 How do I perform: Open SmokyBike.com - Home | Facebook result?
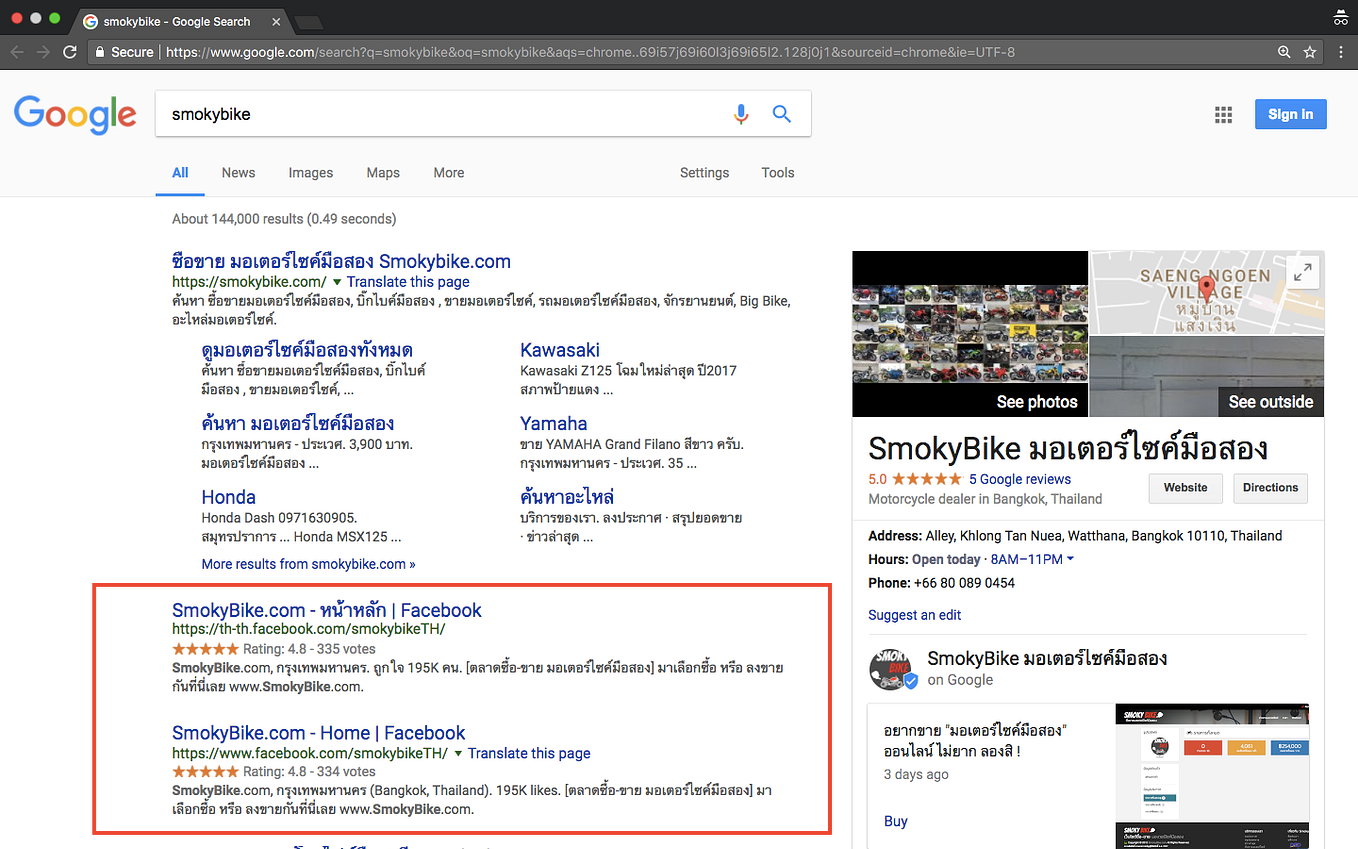[x=319, y=733]
